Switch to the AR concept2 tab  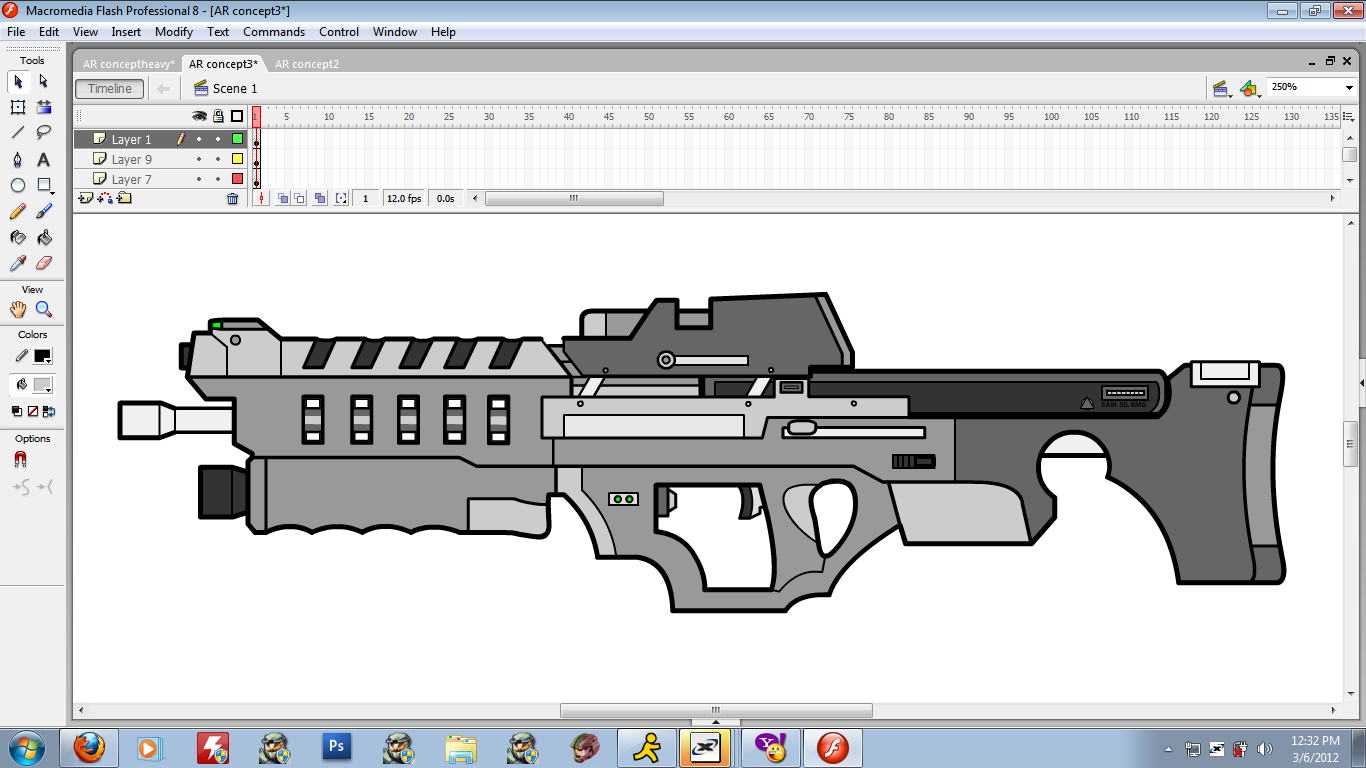click(306, 64)
